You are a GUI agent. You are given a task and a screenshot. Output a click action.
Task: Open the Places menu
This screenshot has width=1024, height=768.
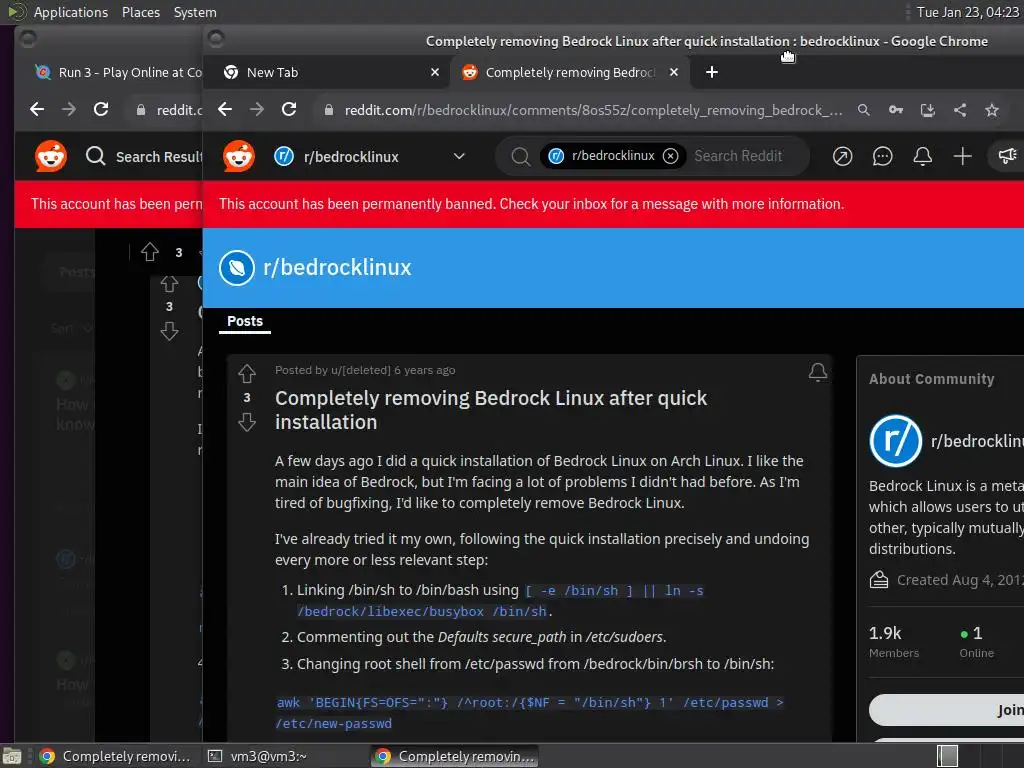[x=141, y=12]
